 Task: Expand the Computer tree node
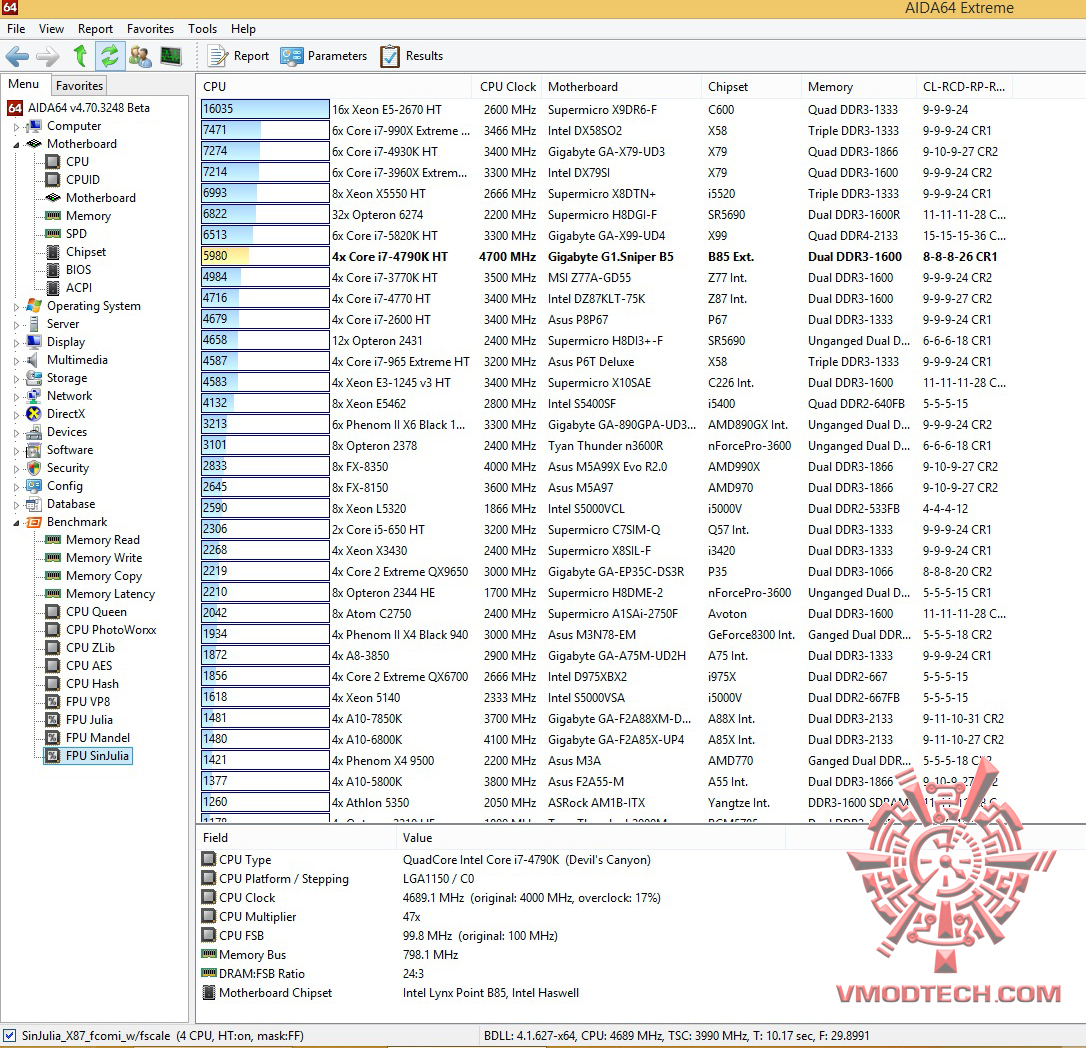coord(17,127)
